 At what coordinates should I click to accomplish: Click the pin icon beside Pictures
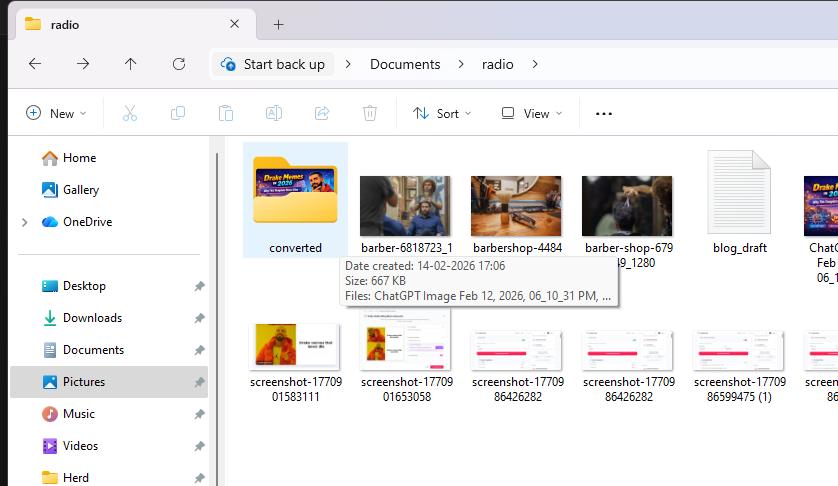tap(199, 382)
